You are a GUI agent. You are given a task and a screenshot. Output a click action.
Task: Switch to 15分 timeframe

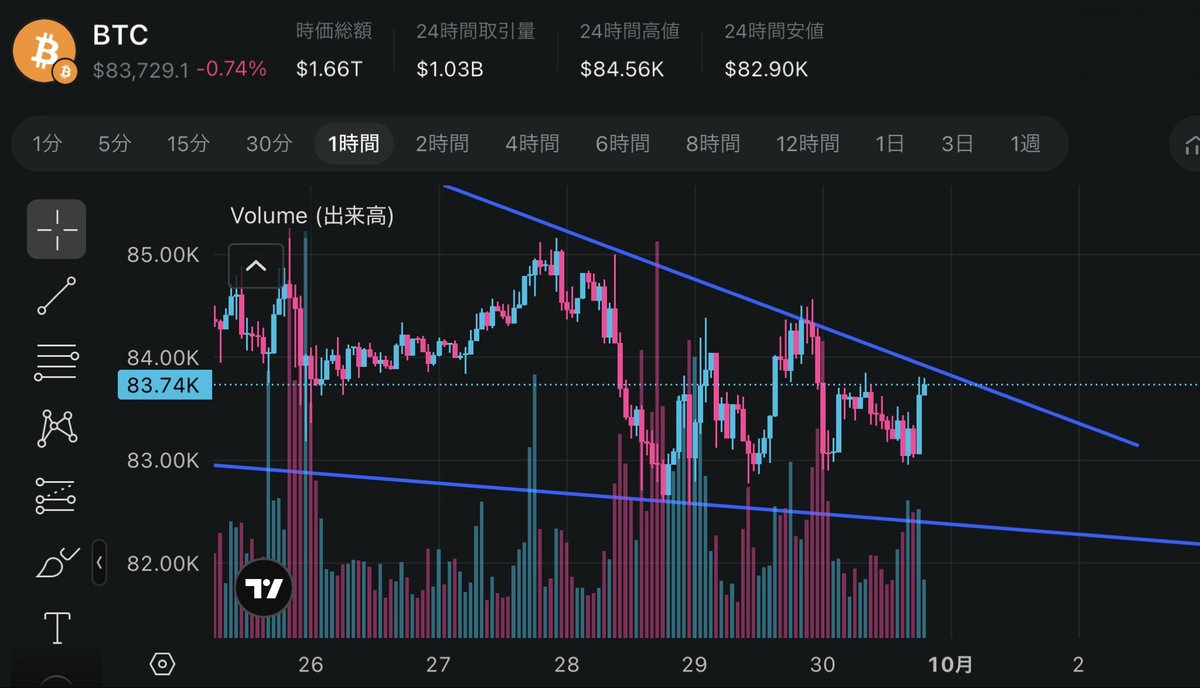pos(188,144)
